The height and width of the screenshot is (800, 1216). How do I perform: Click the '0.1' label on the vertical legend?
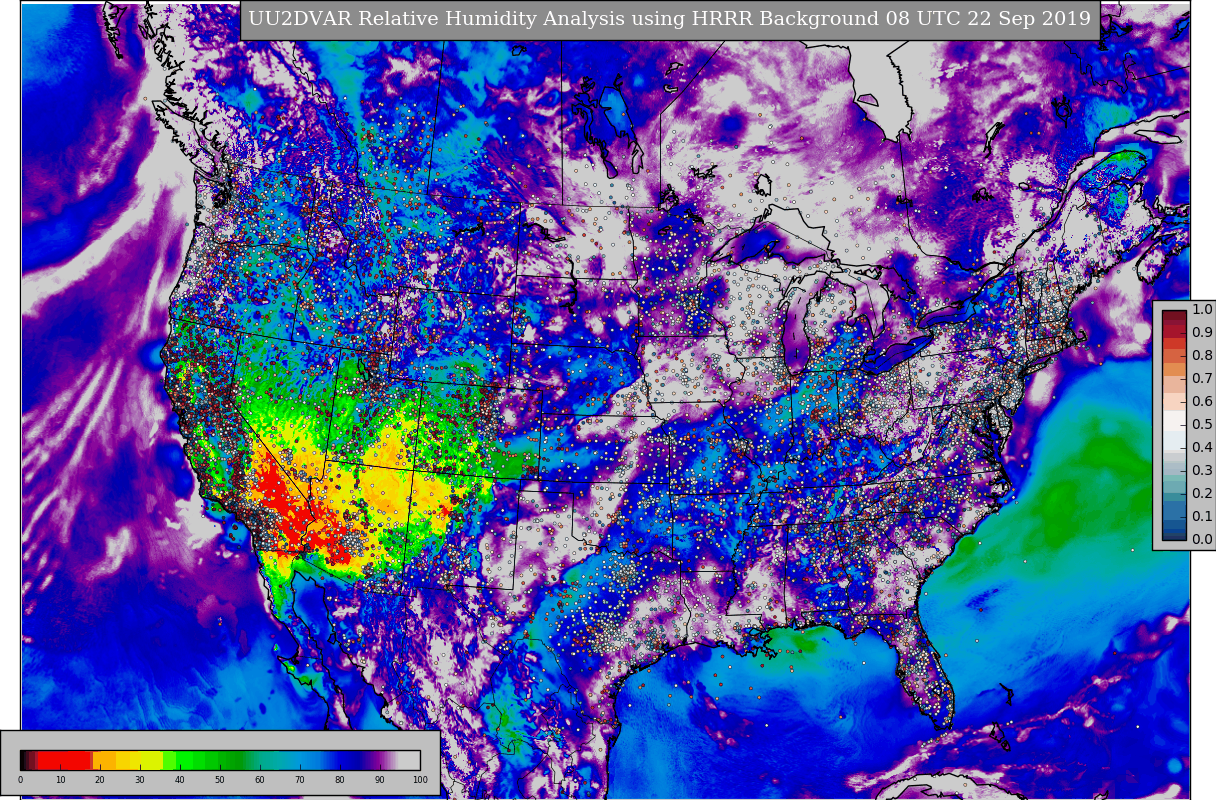tap(1202, 516)
